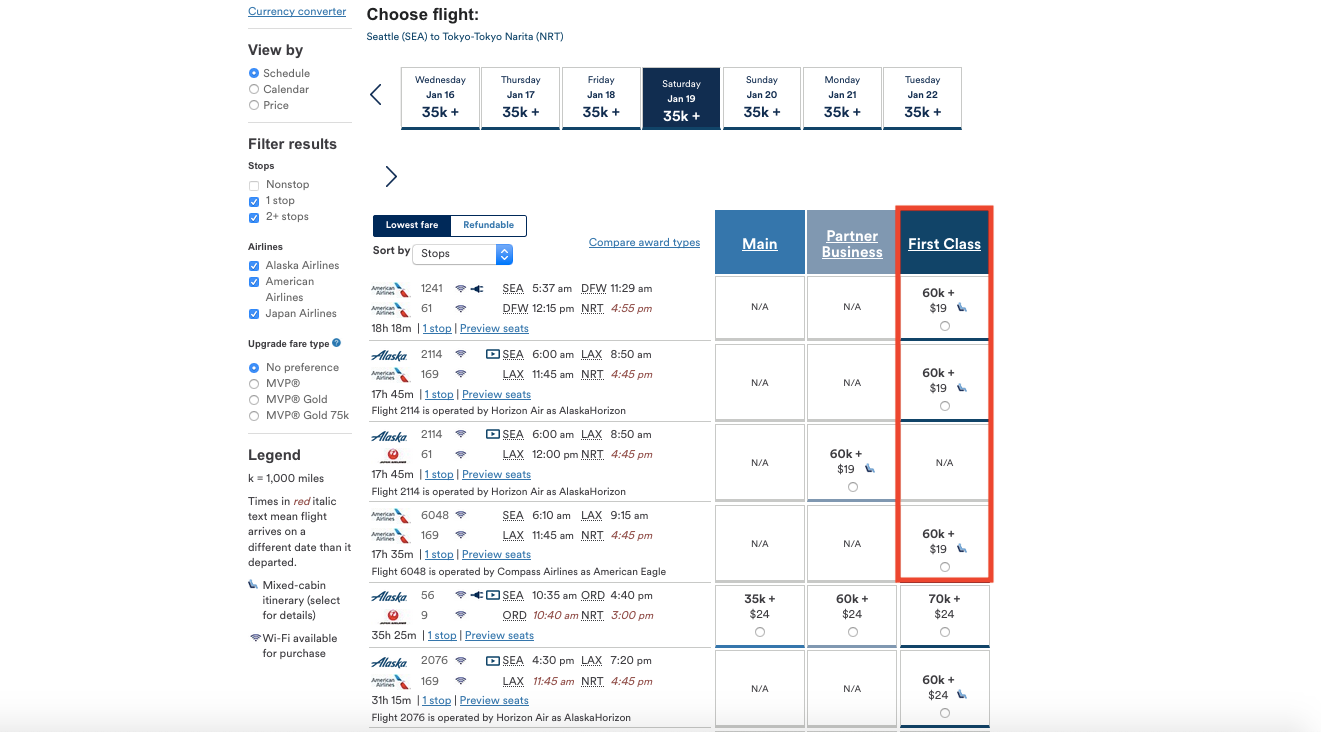The height and width of the screenshot is (732, 1321).
Task: Uncheck the Japan Airlines filter
Action: [x=254, y=314]
